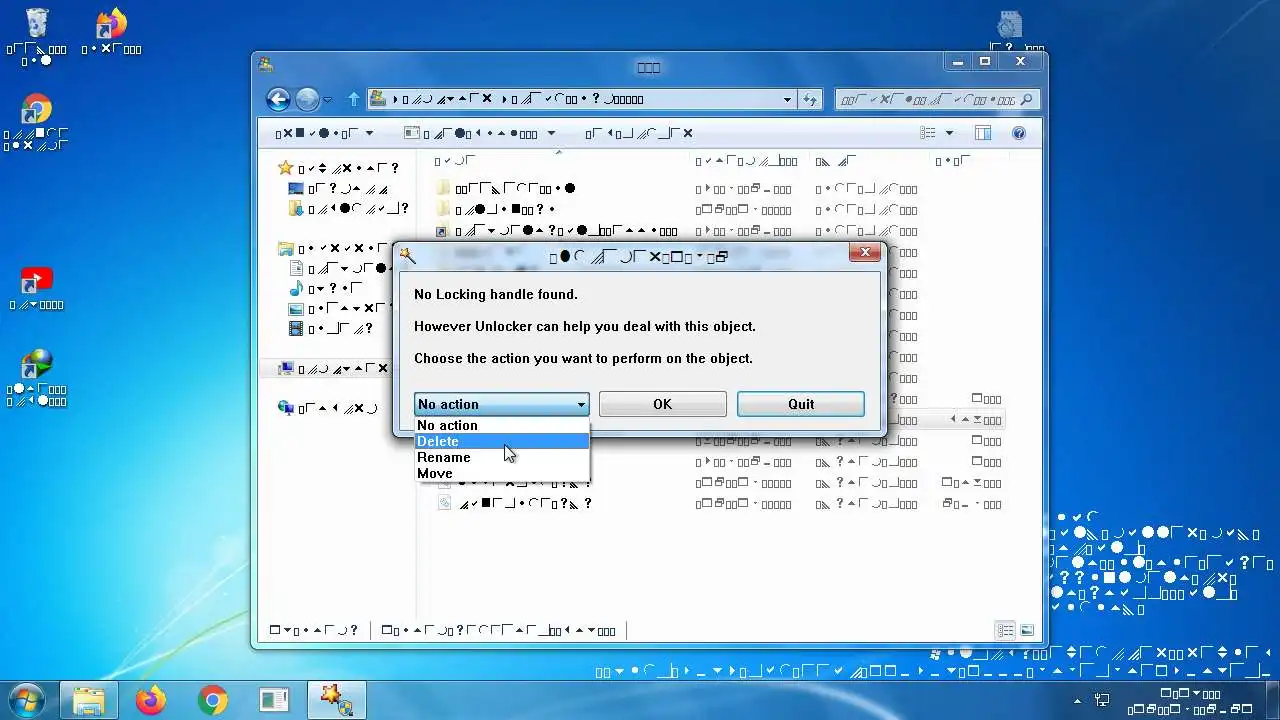
Task: Click the green window app on taskbar
Action: (x=274, y=701)
